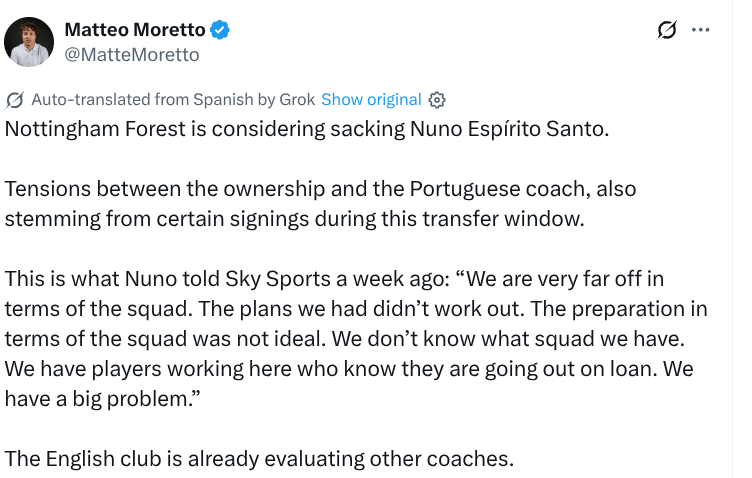This screenshot has height=478, width=752.
Task: Click the small Grok logo before Auto-translated
Action: pos(14,100)
